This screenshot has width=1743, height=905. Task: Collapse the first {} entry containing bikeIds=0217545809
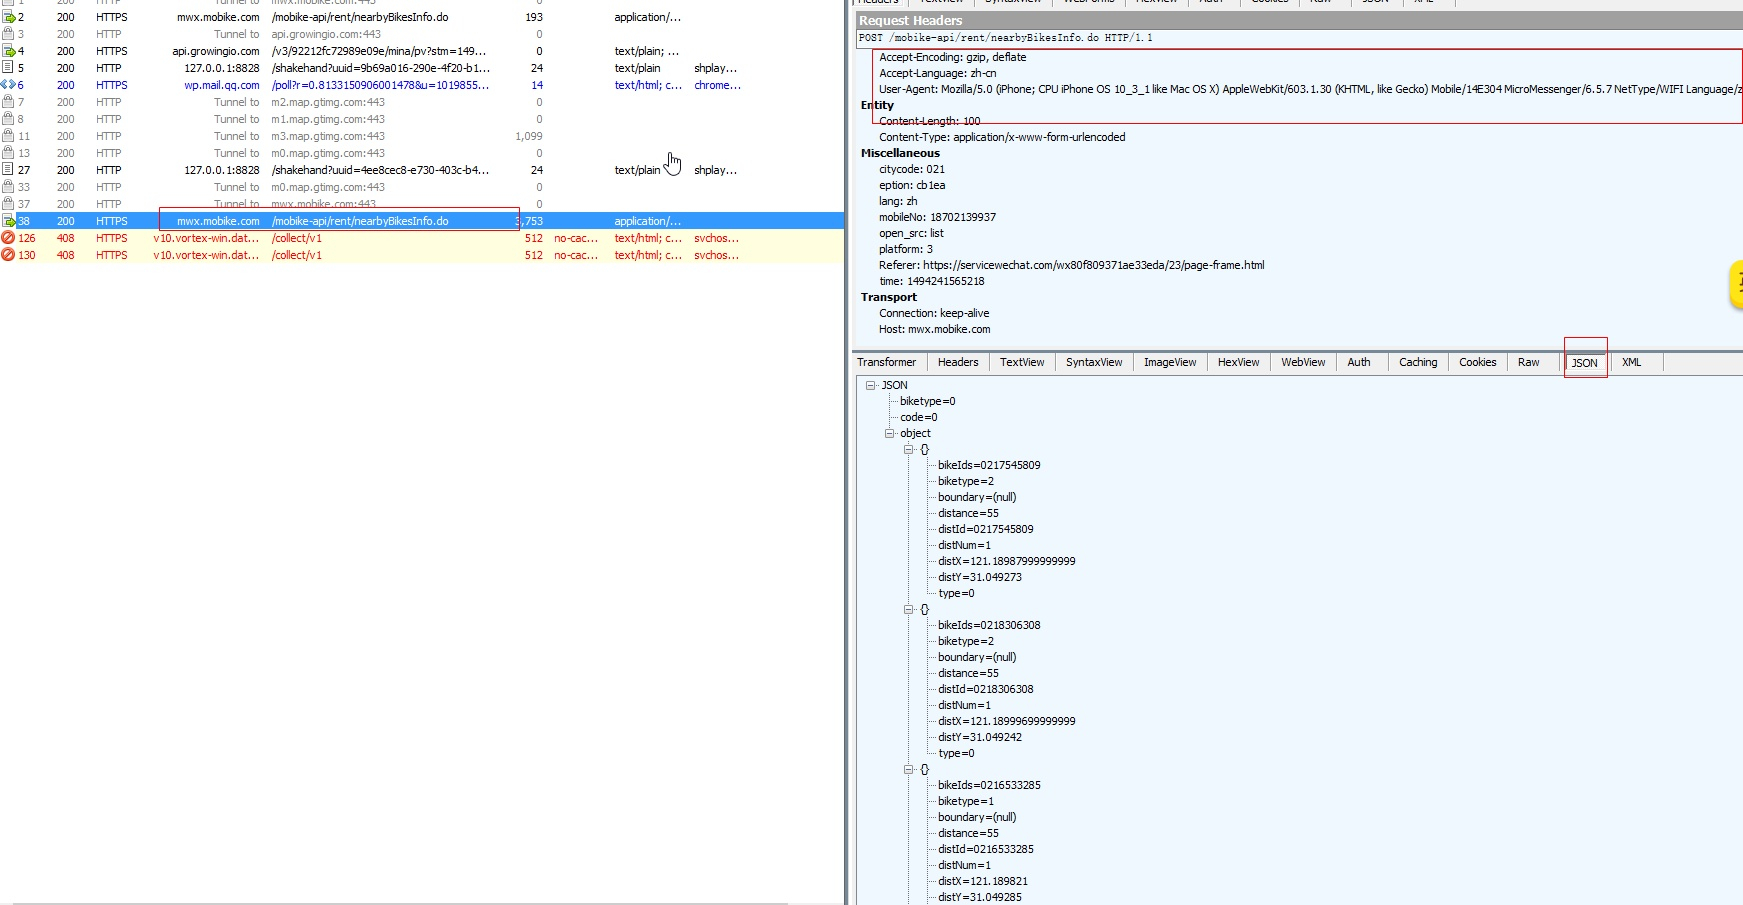[x=909, y=449]
